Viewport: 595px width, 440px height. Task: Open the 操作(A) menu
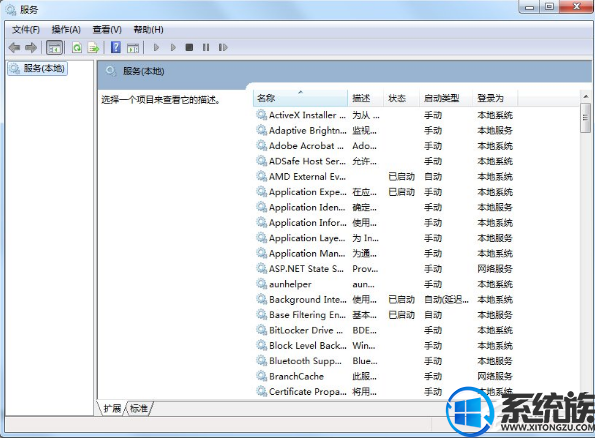(x=66, y=30)
